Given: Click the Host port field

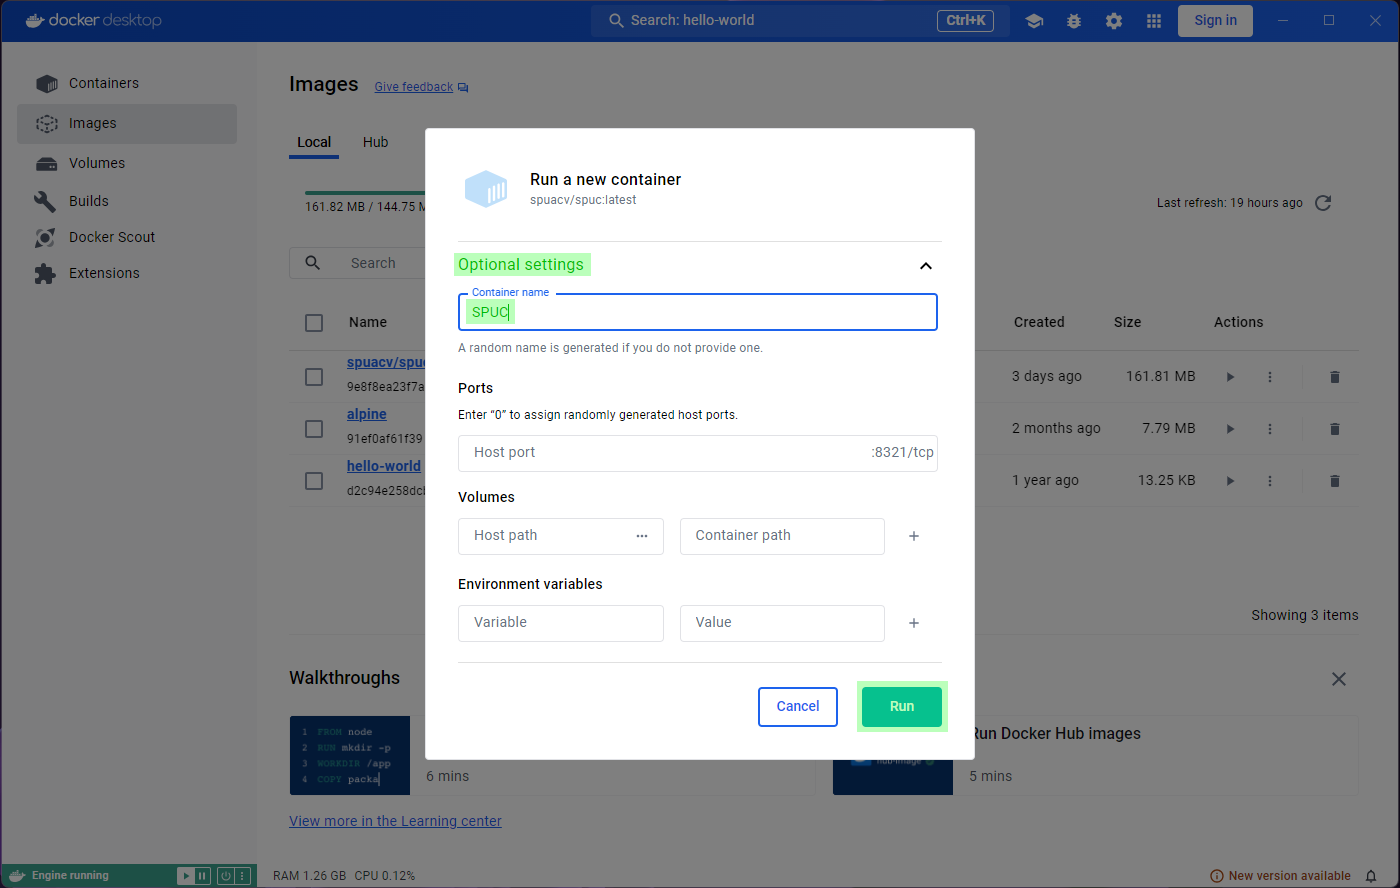Looking at the screenshot, I should [x=698, y=453].
